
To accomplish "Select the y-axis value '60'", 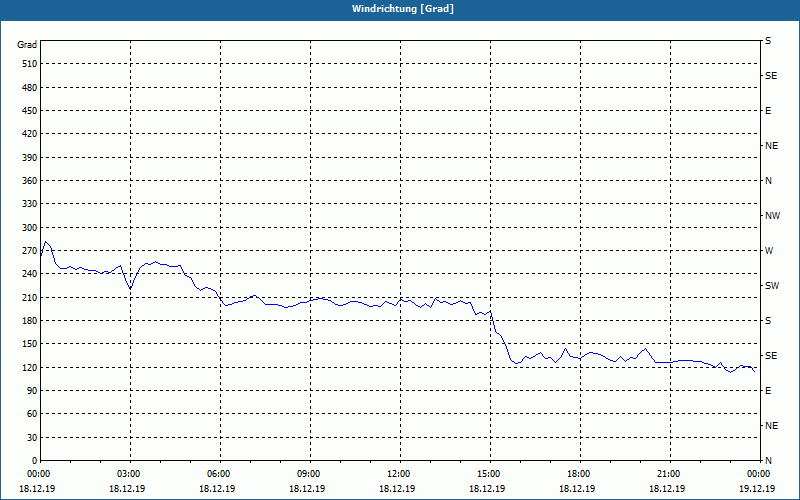I will click(x=32, y=414).
